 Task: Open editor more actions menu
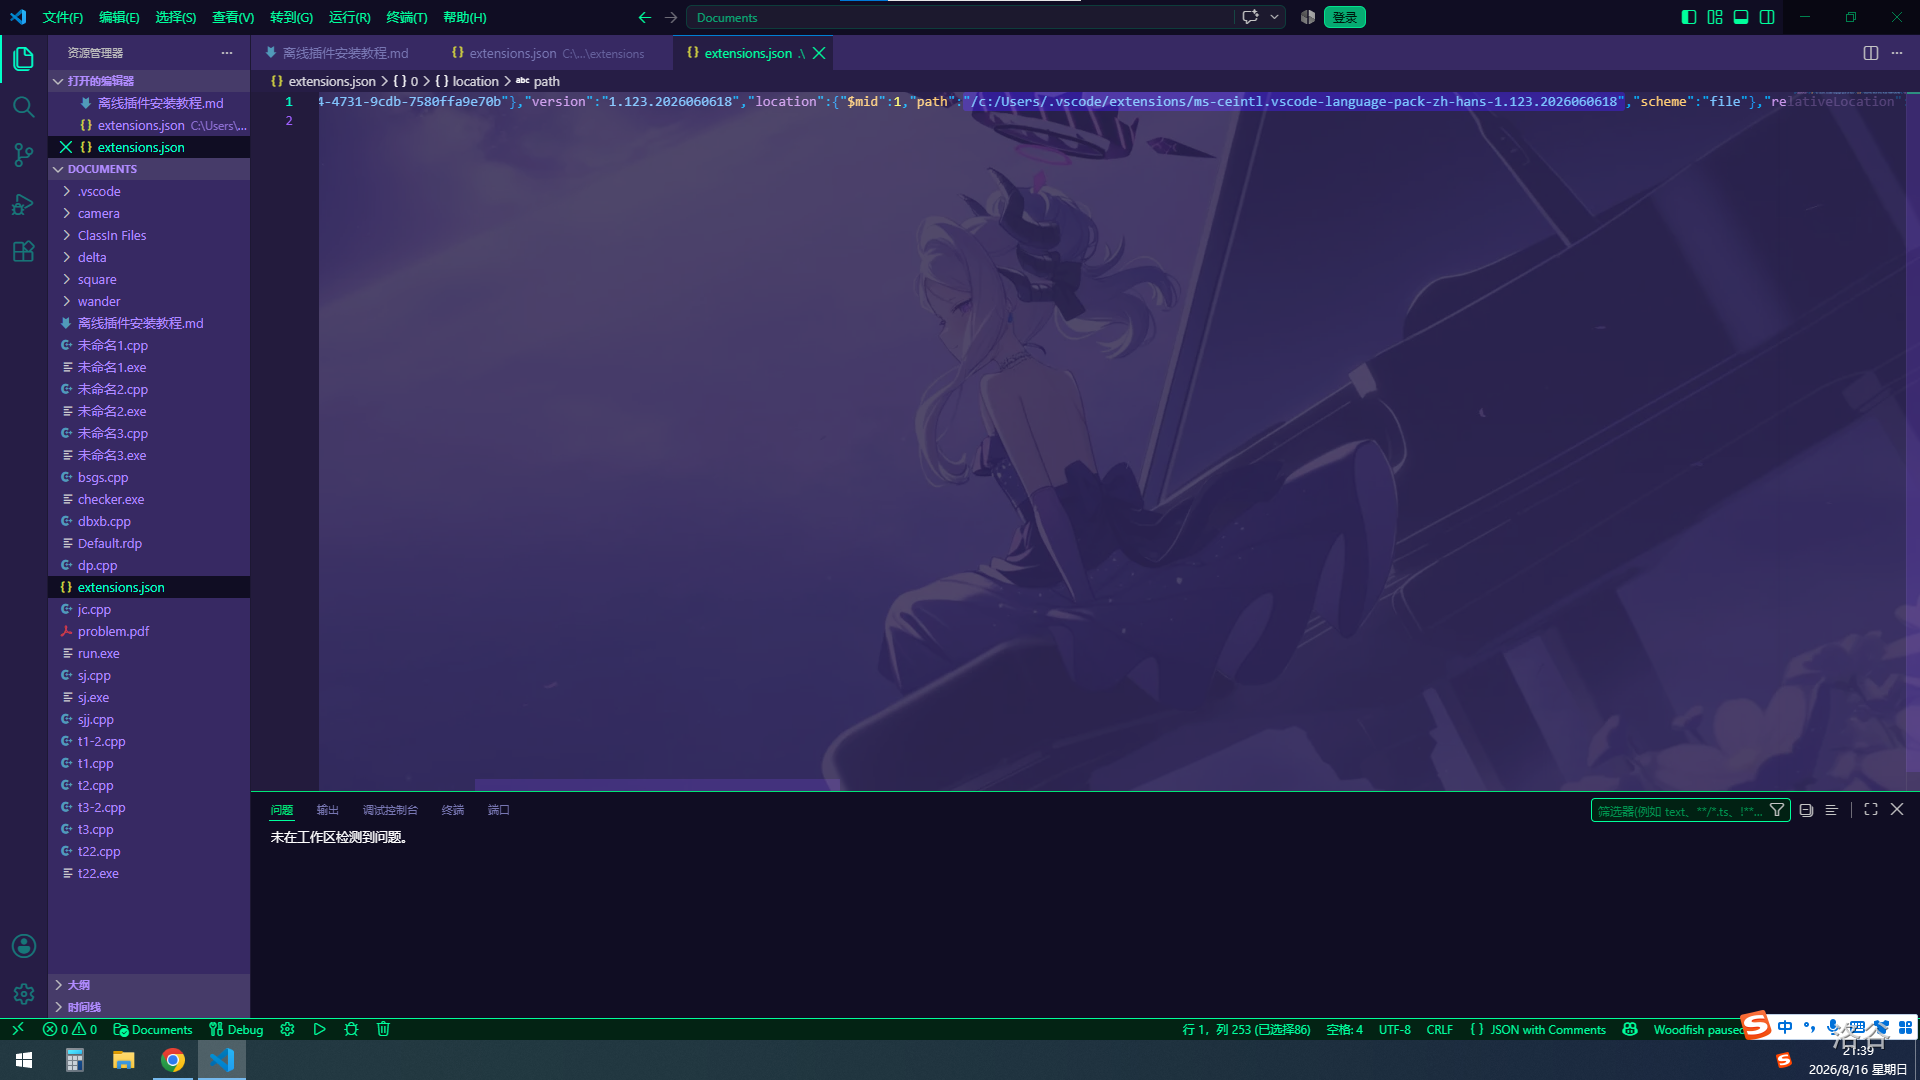click(x=1897, y=53)
